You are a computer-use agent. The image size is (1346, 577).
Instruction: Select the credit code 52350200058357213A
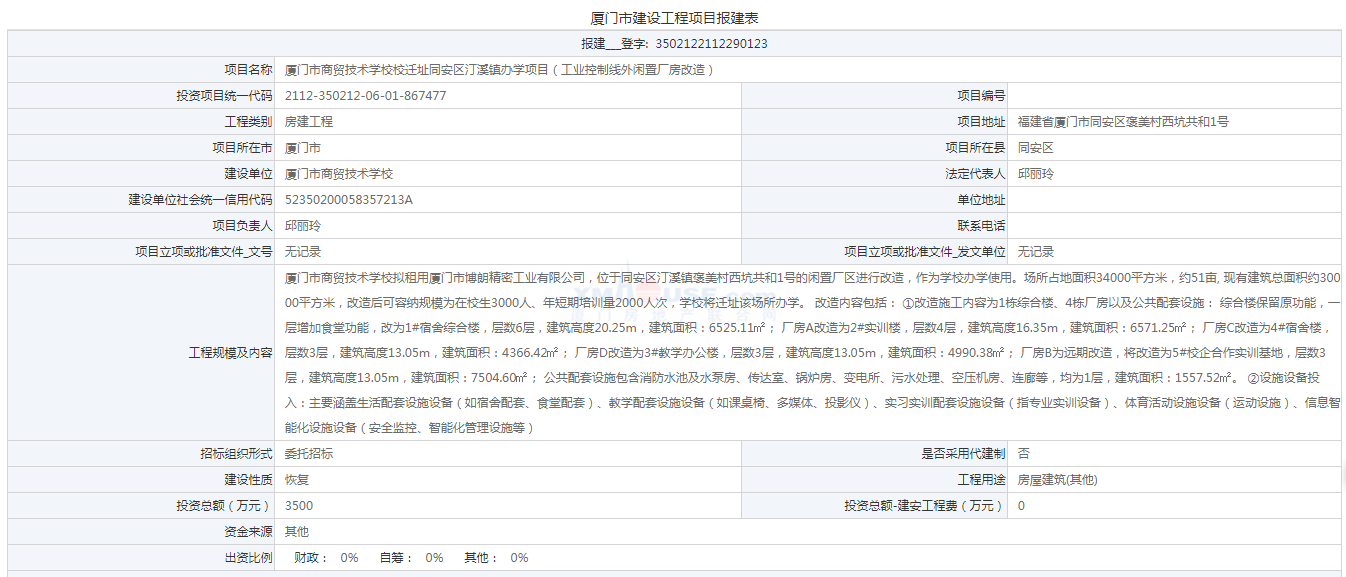(349, 200)
